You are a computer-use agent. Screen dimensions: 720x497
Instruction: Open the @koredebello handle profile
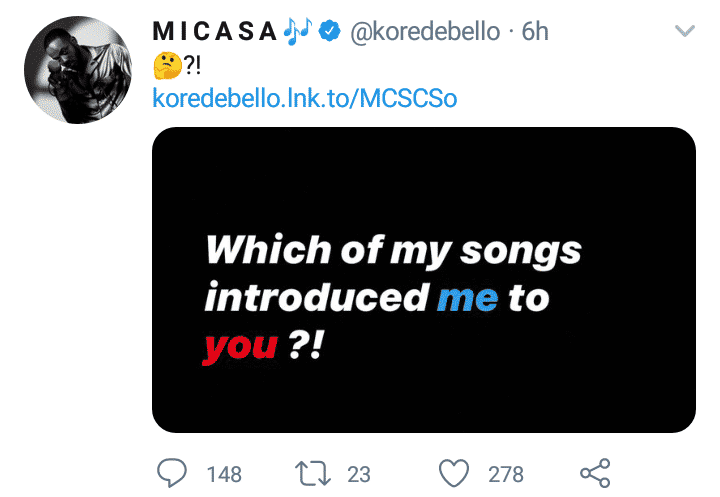coord(423,32)
